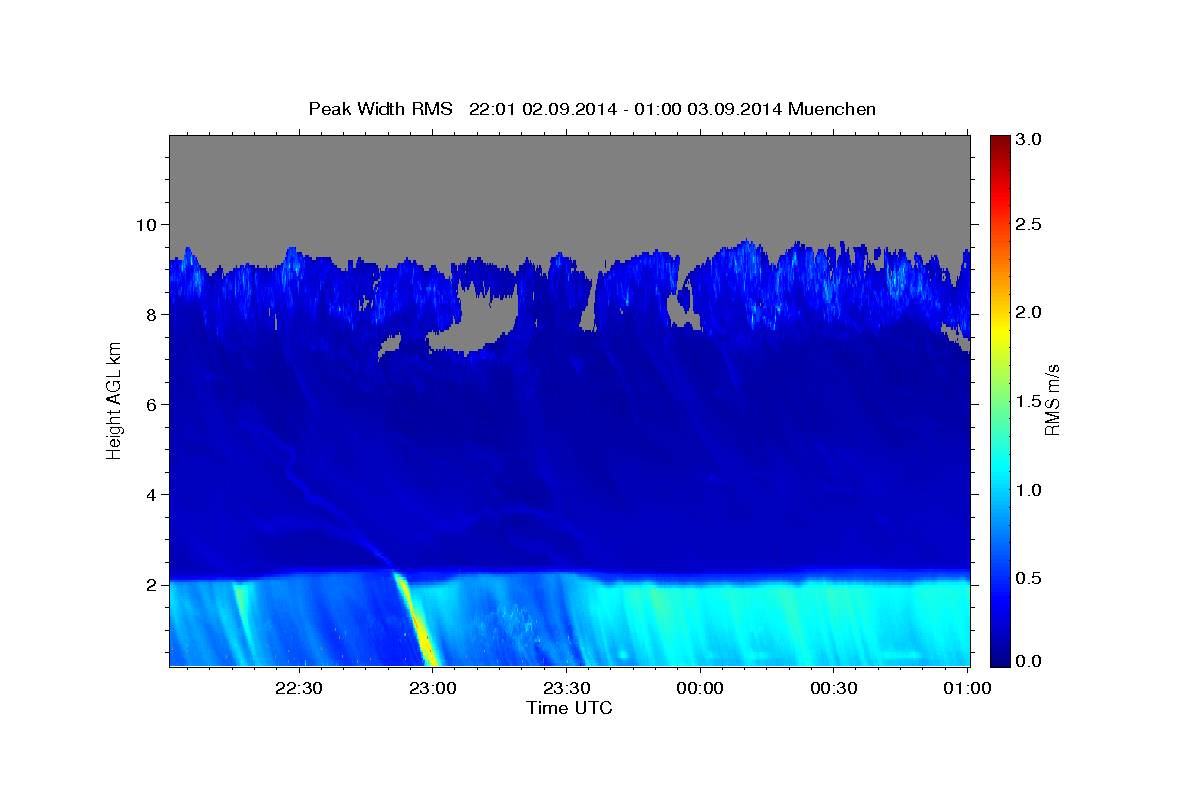Click the 01:00 time tick label
Screen dimensions: 1200x800
[968, 688]
